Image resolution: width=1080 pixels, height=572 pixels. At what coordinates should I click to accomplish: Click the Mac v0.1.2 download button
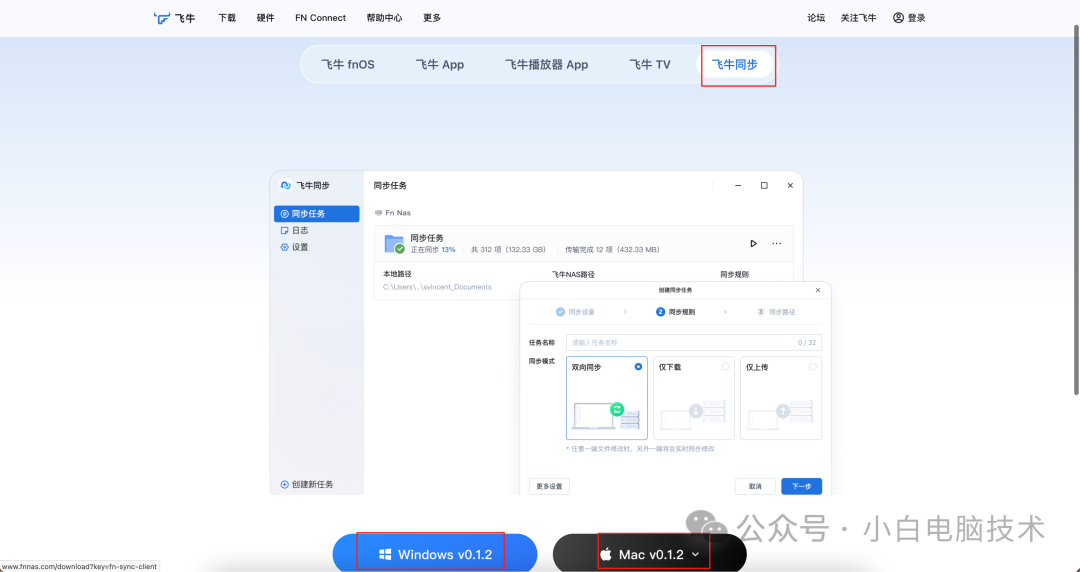tap(650, 554)
